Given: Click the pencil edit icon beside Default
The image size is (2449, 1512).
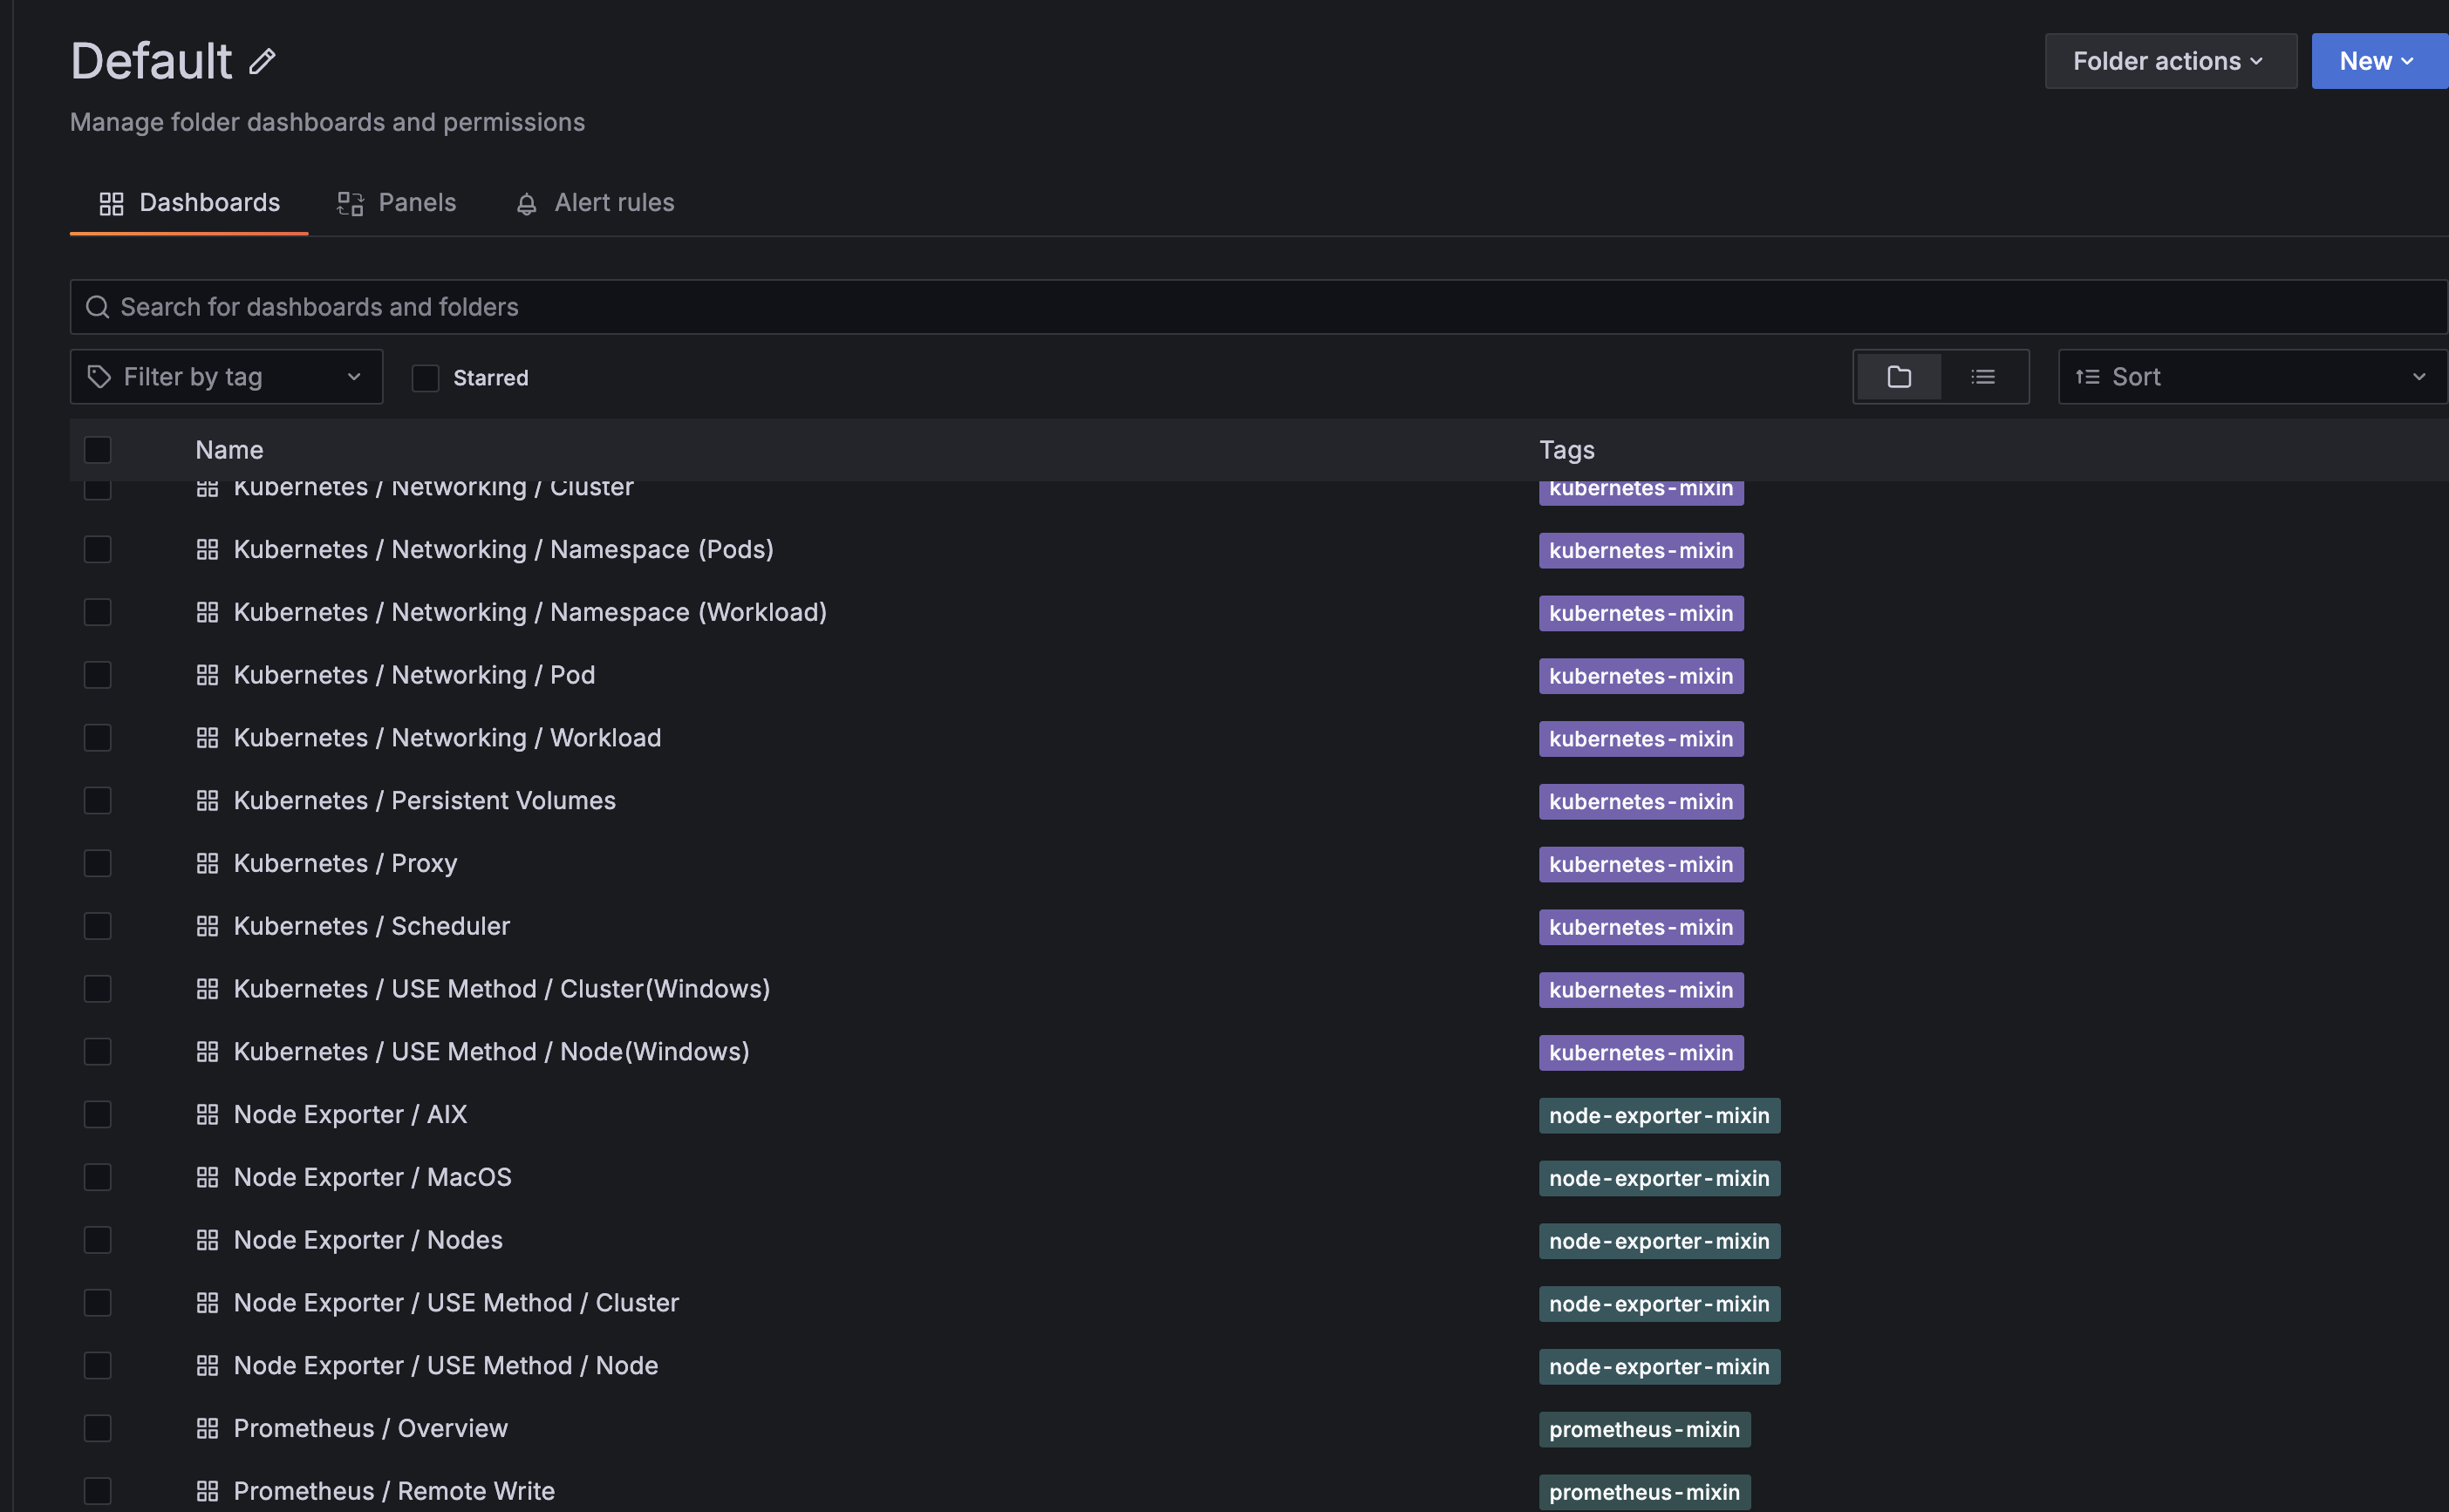Looking at the screenshot, I should (262, 62).
